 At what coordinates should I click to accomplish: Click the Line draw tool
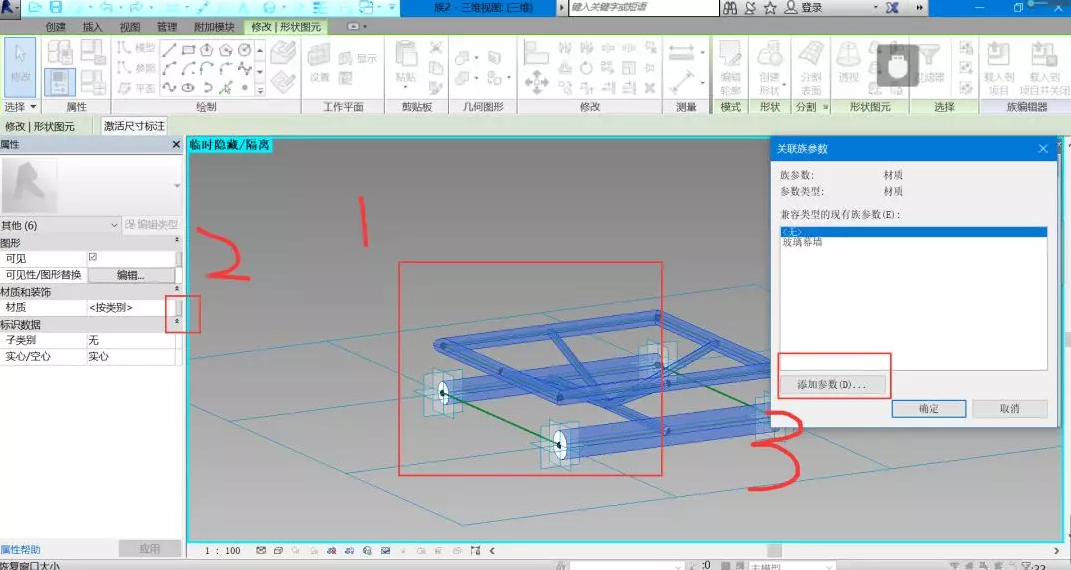coord(169,49)
